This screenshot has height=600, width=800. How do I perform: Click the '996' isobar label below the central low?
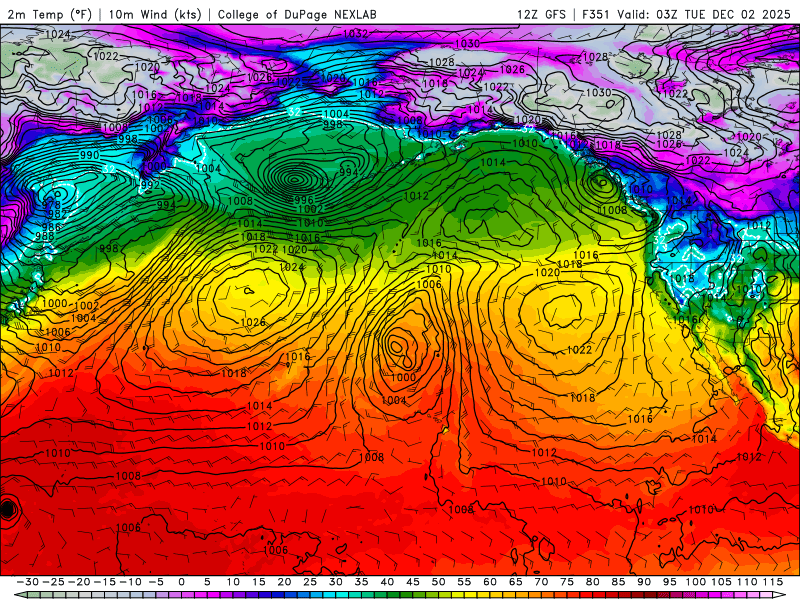[304, 200]
